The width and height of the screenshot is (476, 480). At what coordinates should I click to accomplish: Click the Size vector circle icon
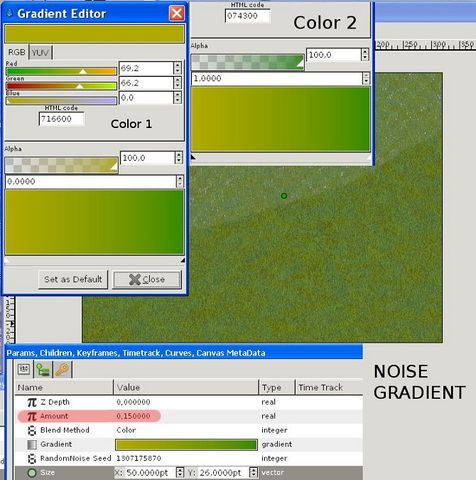tap(32, 473)
